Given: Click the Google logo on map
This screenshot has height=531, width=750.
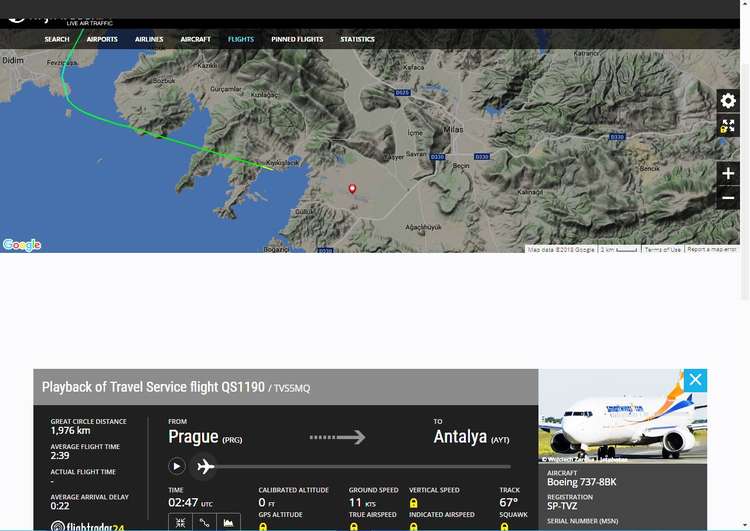Looking at the screenshot, I should [x=22, y=244].
